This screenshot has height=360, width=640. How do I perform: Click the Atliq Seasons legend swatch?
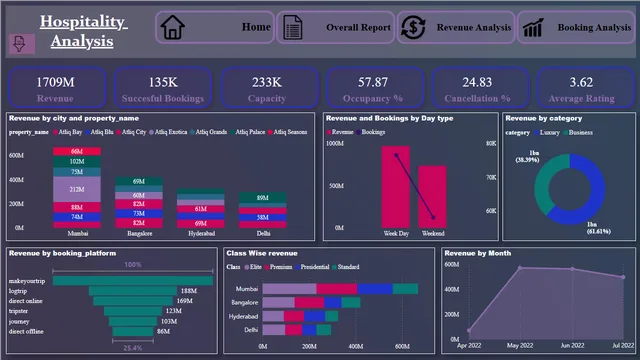click(270, 132)
